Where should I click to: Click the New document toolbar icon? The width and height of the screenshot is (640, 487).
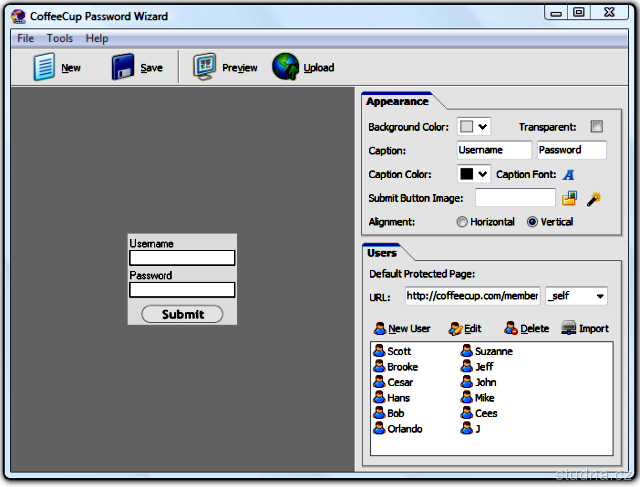click(x=44, y=67)
